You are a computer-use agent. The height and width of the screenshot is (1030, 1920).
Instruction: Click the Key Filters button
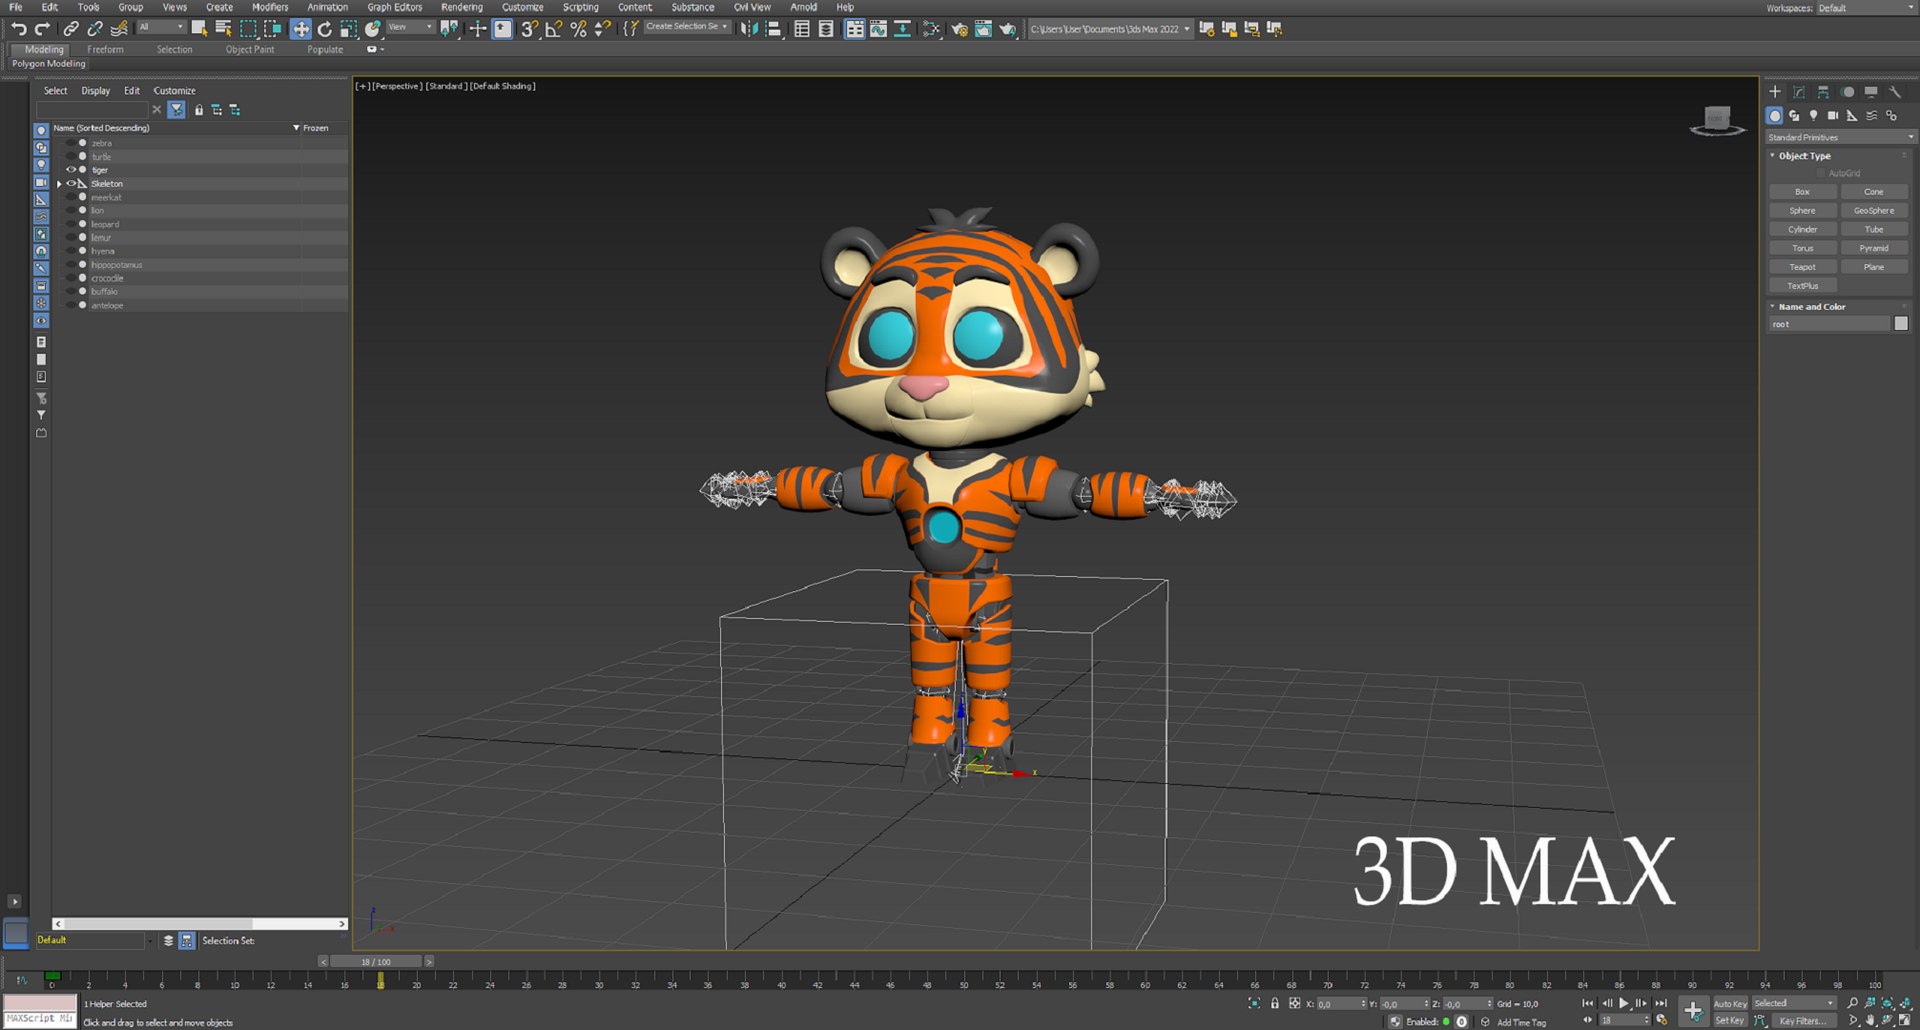[1803, 1021]
